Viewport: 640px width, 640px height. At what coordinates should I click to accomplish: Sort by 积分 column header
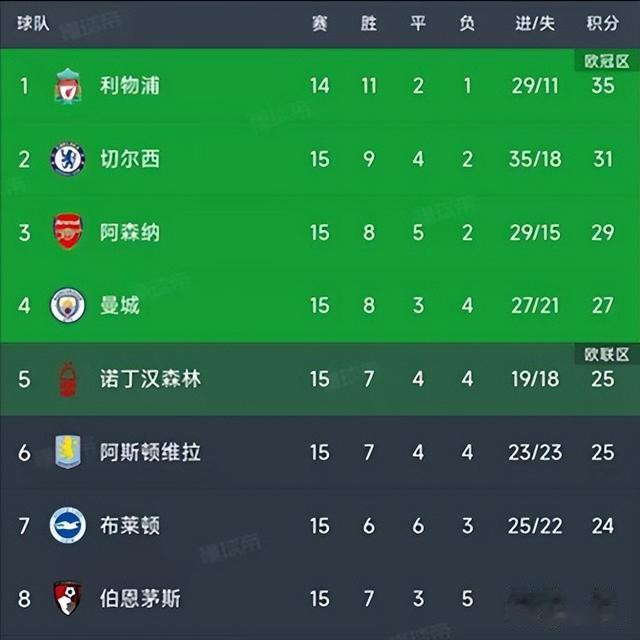click(x=603, y=23)
